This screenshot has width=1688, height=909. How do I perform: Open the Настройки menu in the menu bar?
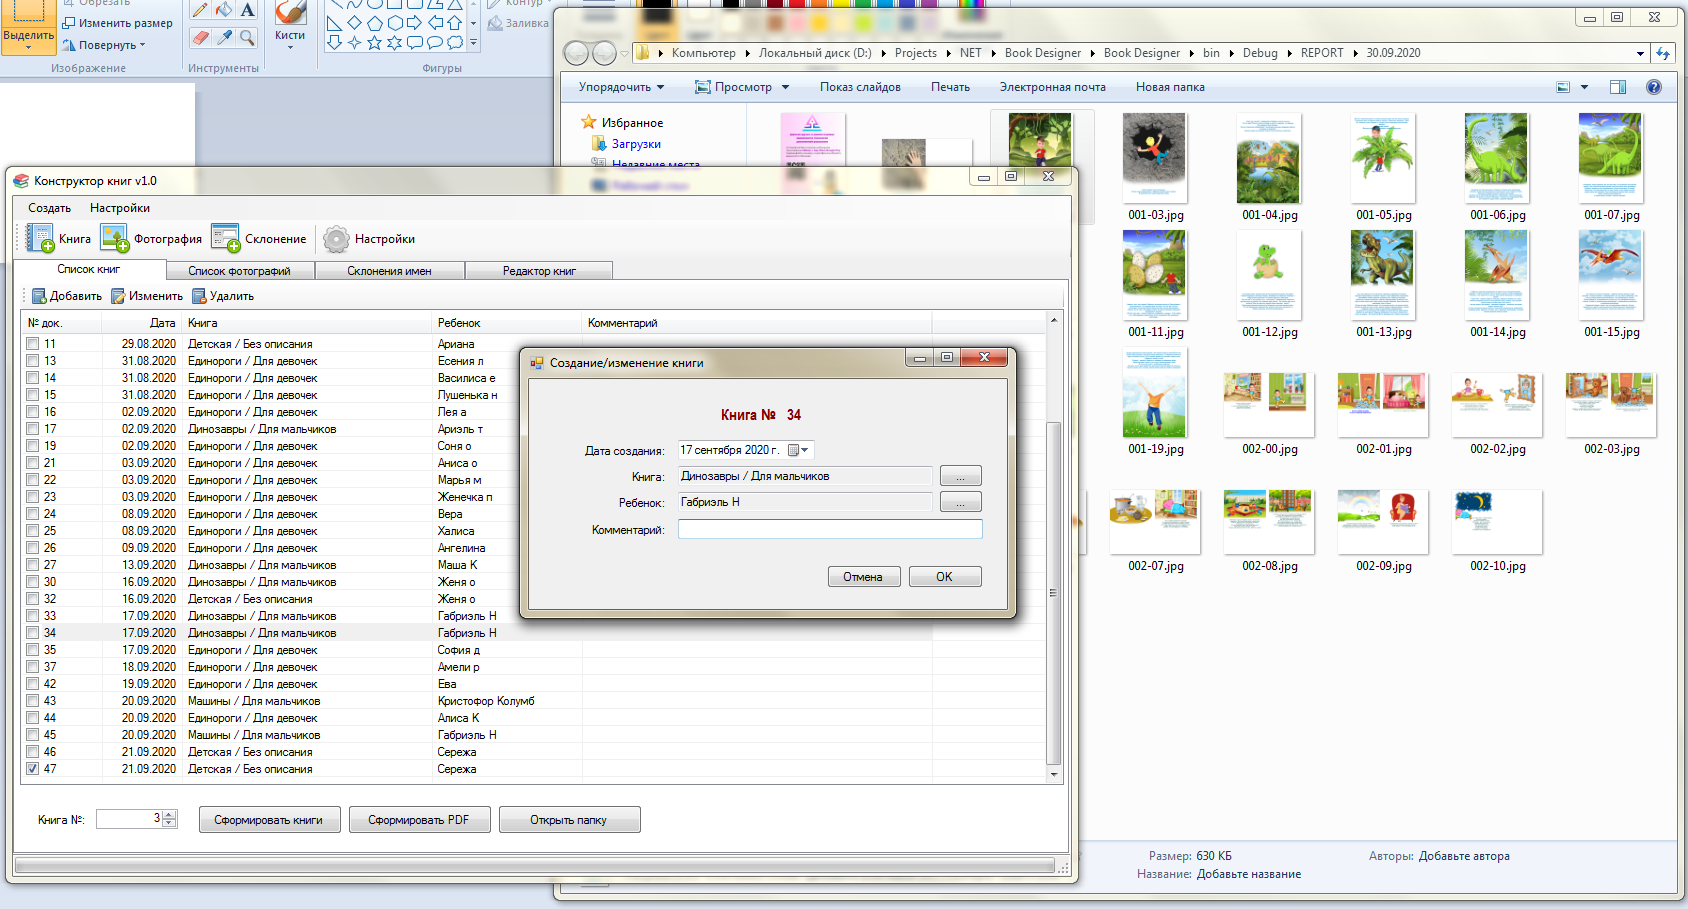coord(120,208)
